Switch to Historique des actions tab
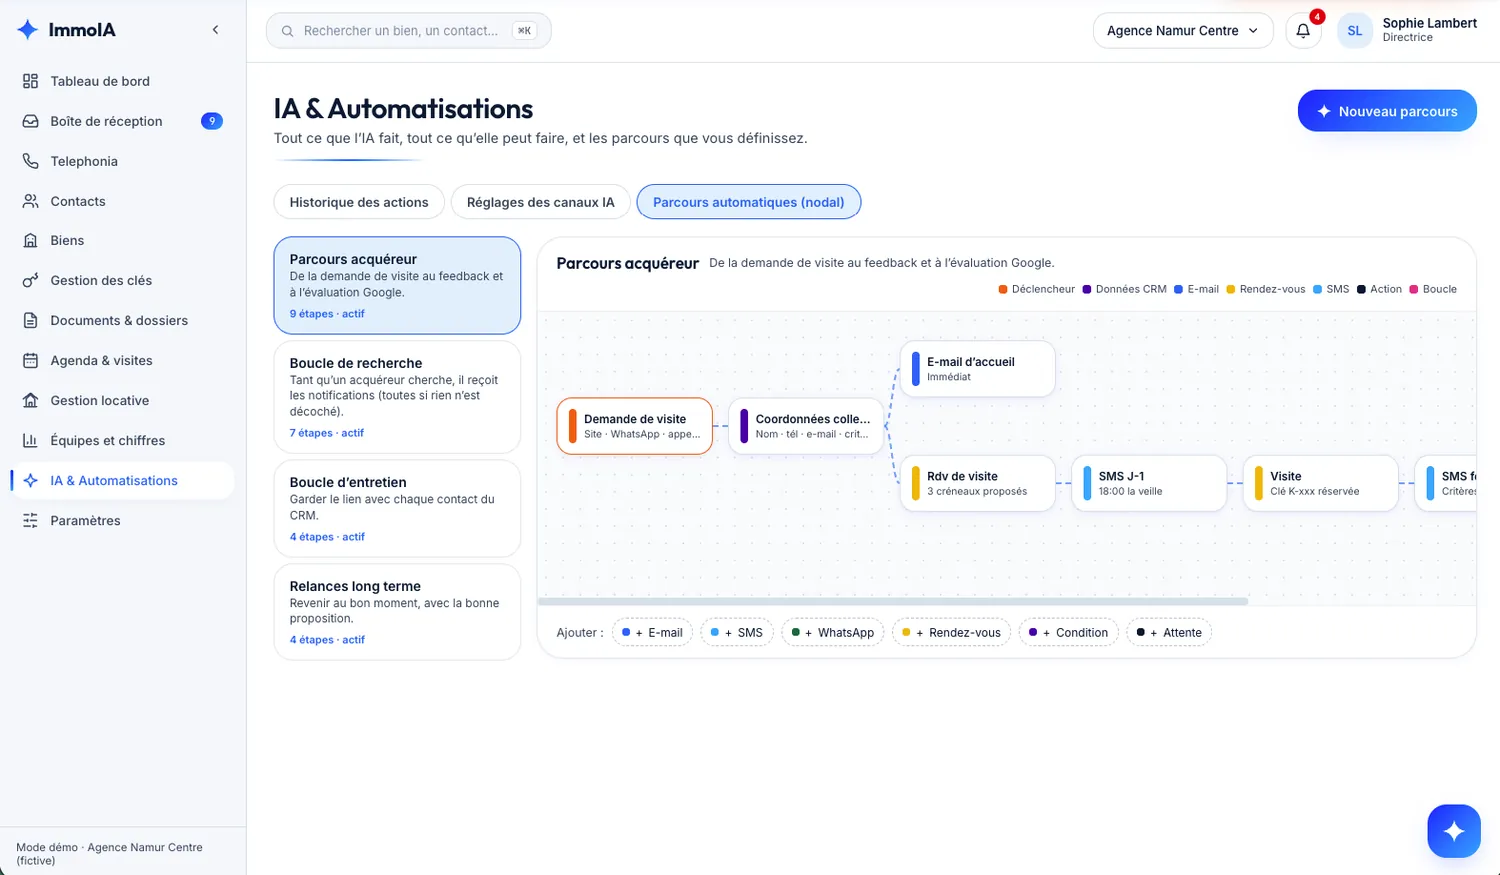This screenshot has width=1500, height=875. click(359, 202)
